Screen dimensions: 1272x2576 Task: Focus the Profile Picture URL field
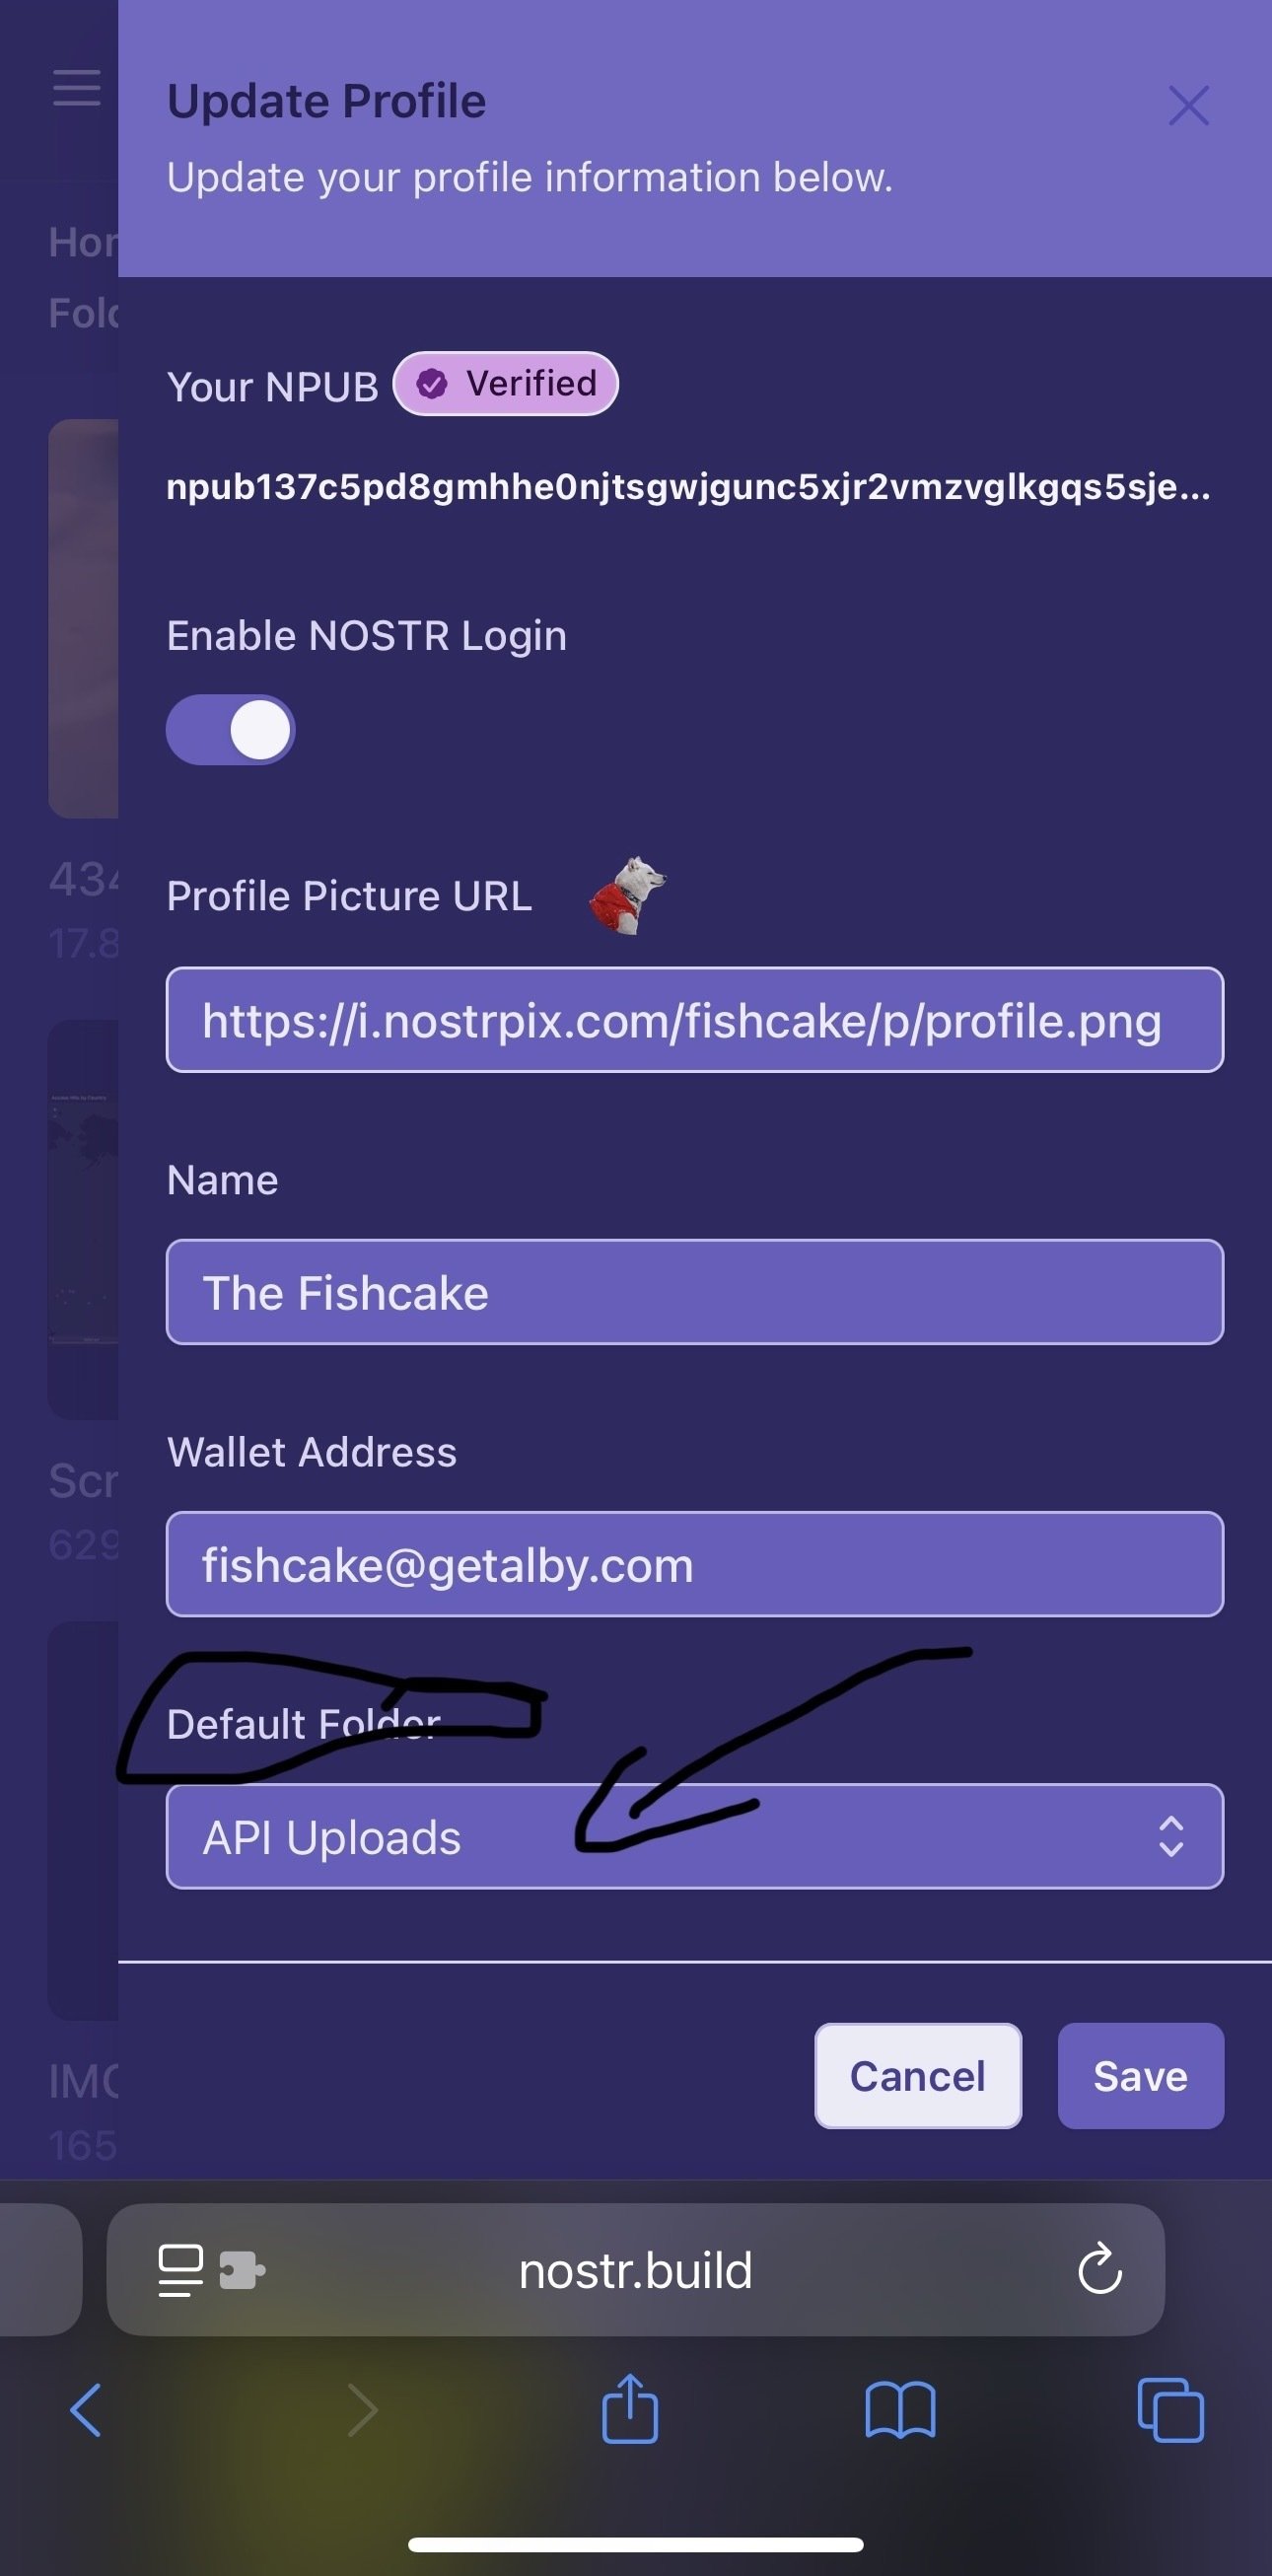(695, 1020)
